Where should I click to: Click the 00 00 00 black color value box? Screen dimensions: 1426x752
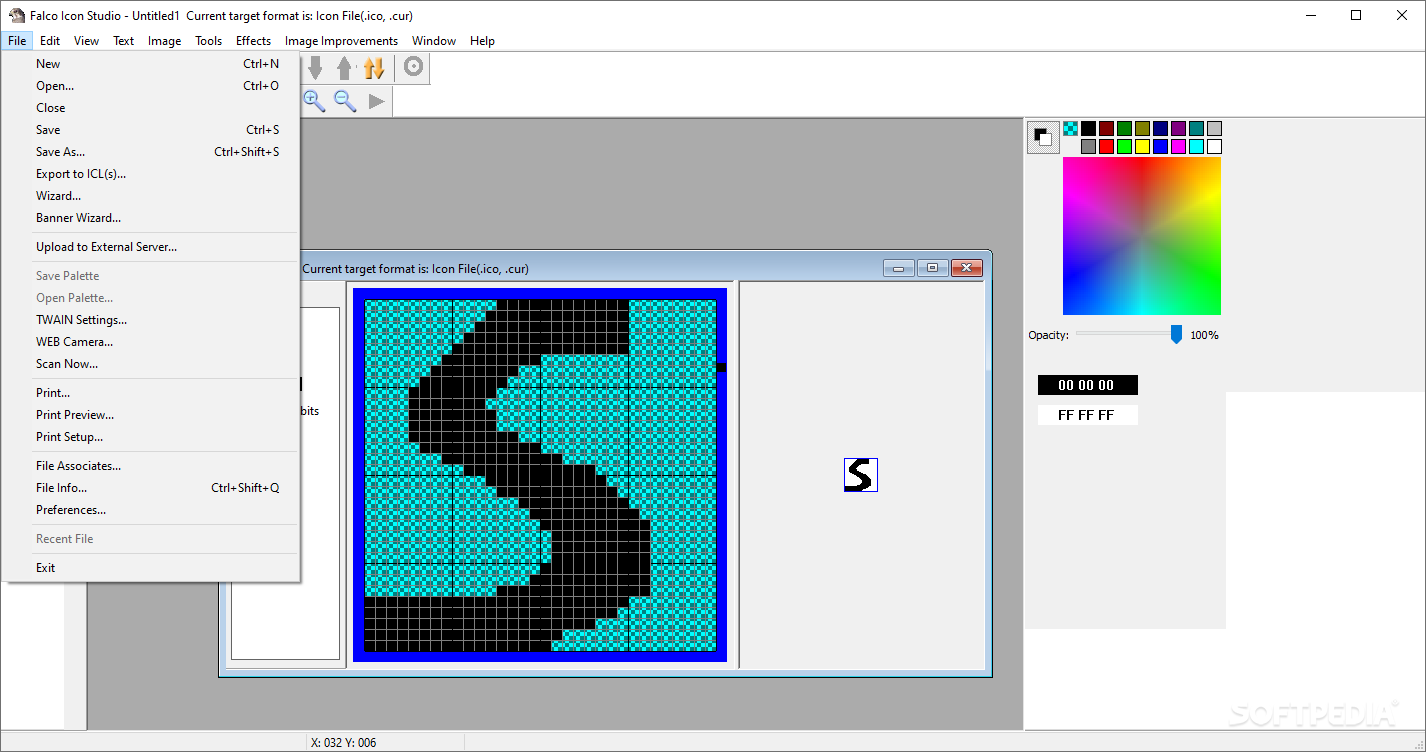pyautogui.click(x=1087, y=385)
